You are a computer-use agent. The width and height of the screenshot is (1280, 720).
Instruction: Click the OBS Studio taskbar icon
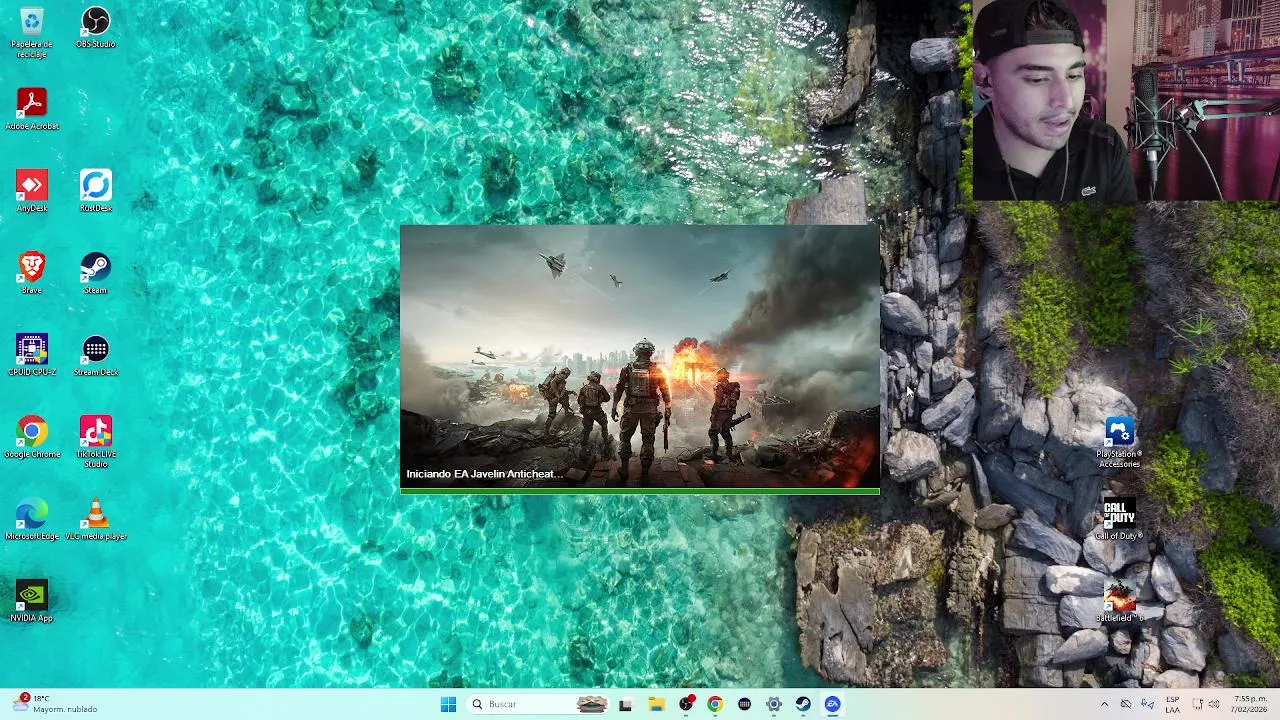(686, 704)
